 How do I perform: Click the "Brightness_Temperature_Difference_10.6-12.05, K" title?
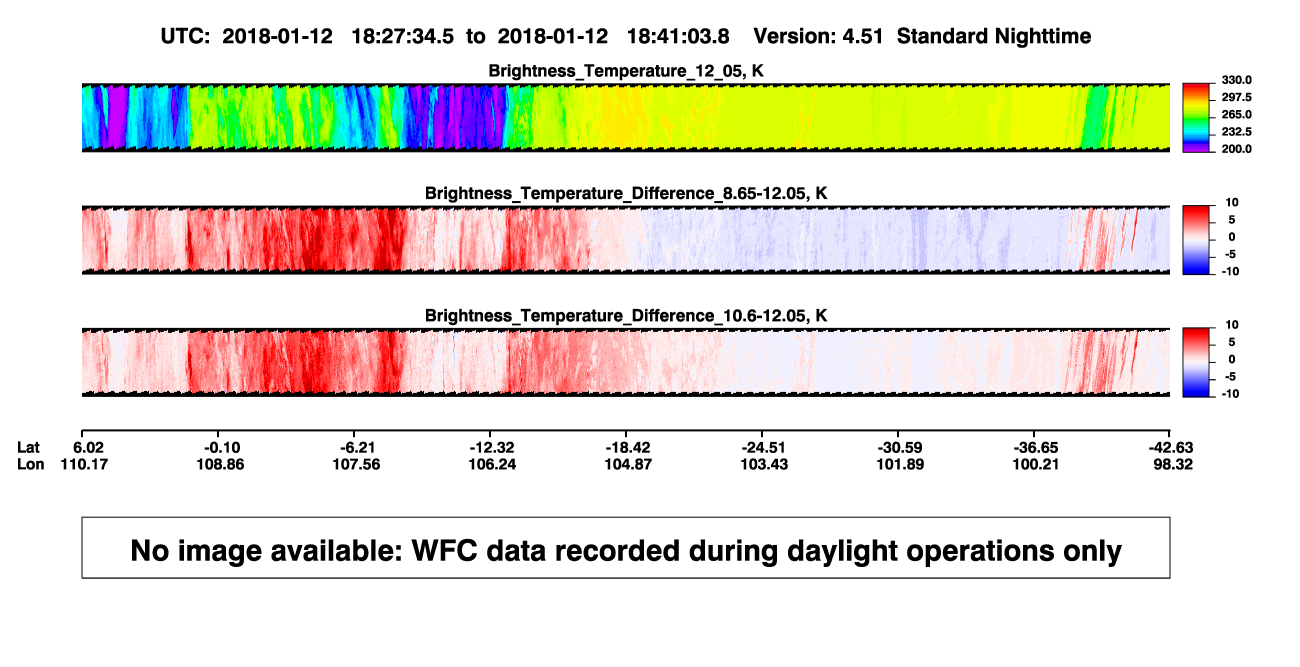click(626, 316)
